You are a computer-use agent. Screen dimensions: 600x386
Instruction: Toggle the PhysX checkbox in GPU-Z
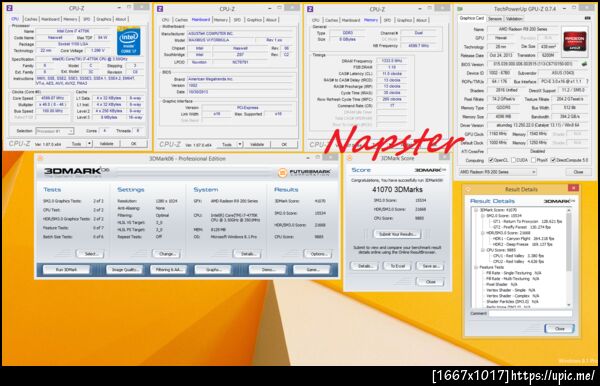coord(533,160)
